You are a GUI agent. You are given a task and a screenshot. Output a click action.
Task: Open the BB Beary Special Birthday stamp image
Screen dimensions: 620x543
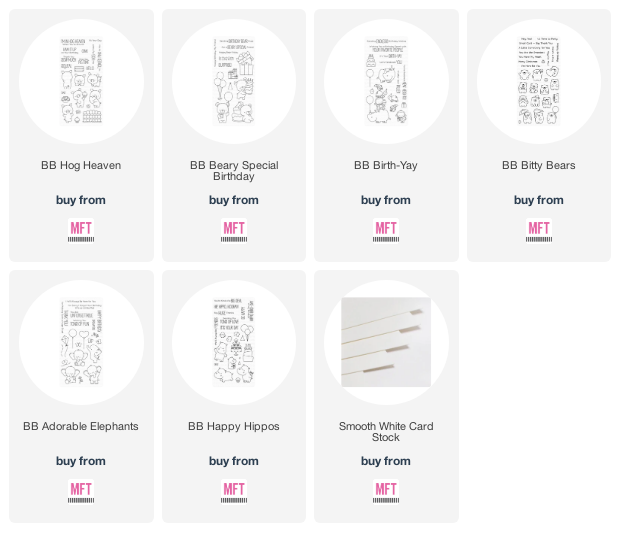click(x=234, y=81)
